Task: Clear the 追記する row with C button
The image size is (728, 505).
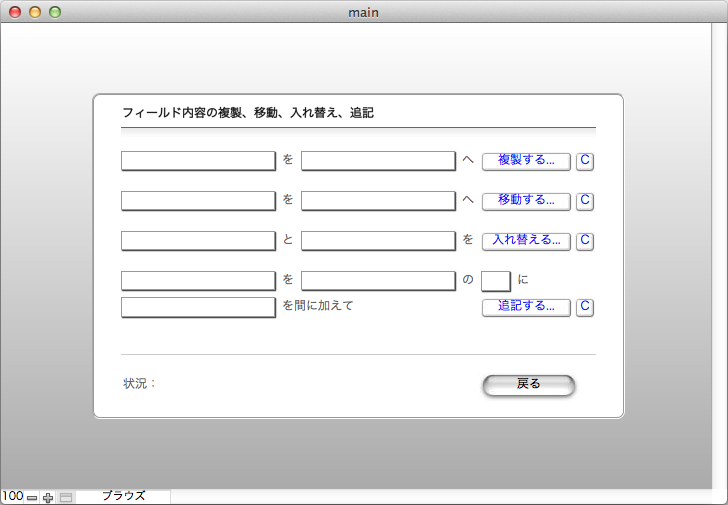Action: click(x=585, y=307)
